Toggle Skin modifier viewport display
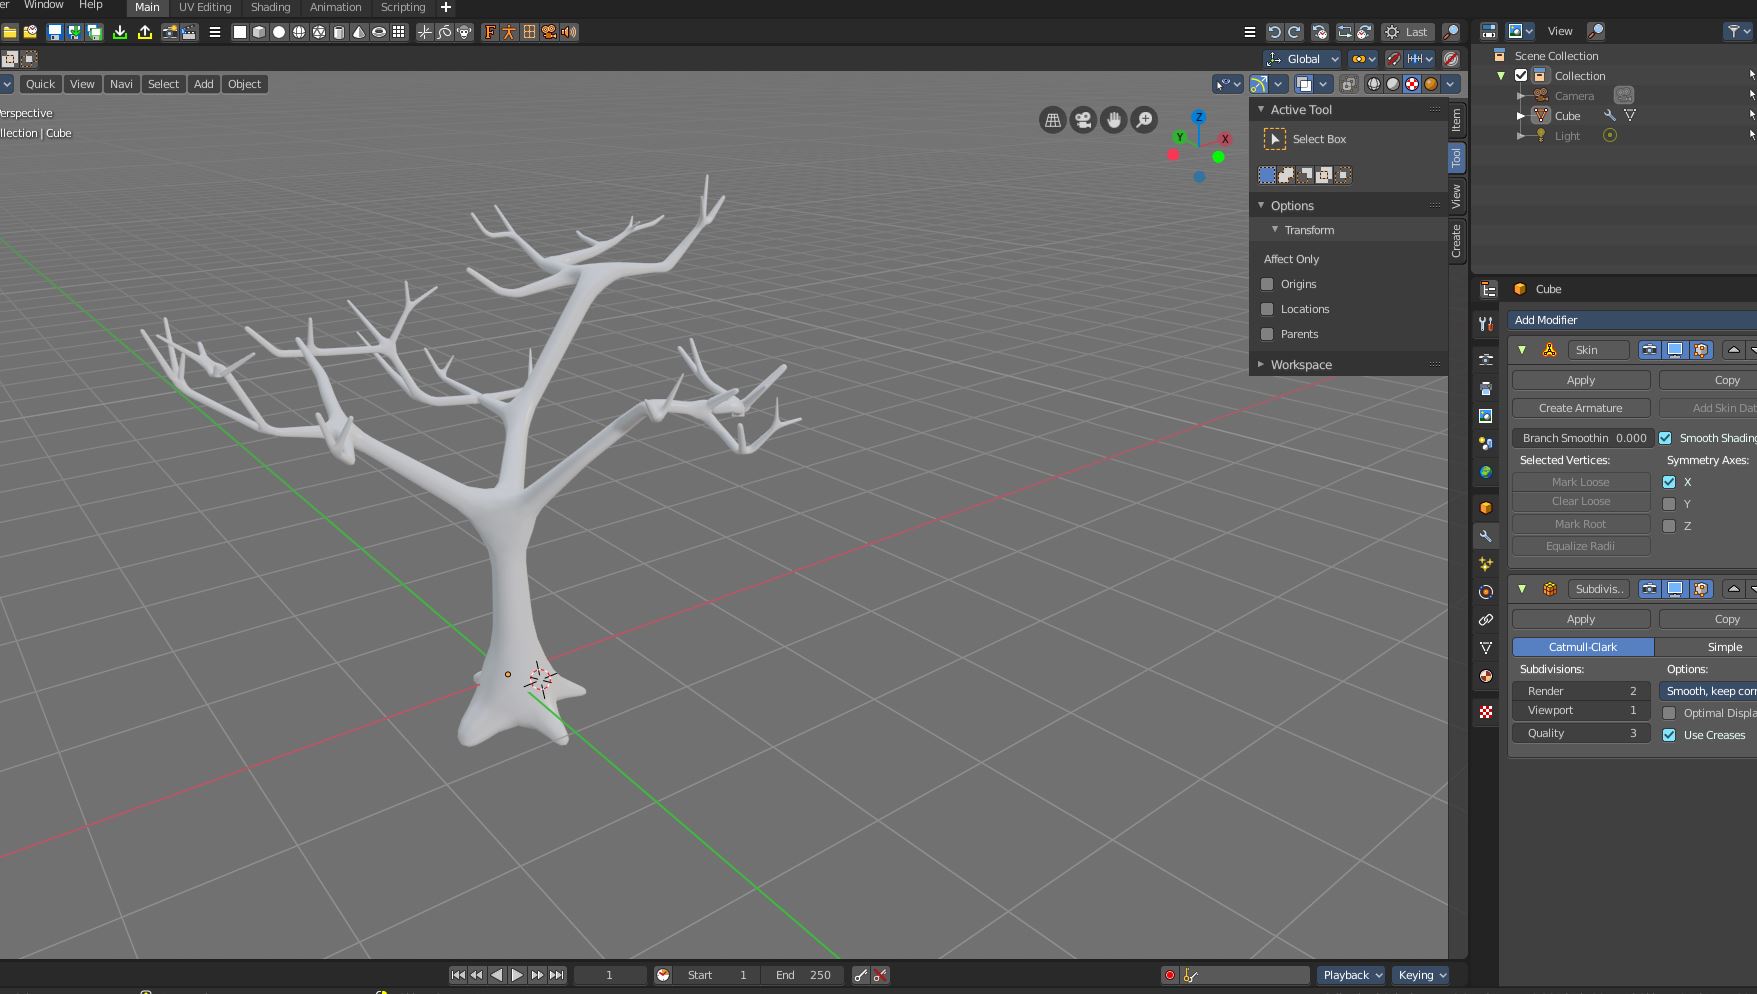This screenshot has height=994, width=1757. [x=1675, y=350]
